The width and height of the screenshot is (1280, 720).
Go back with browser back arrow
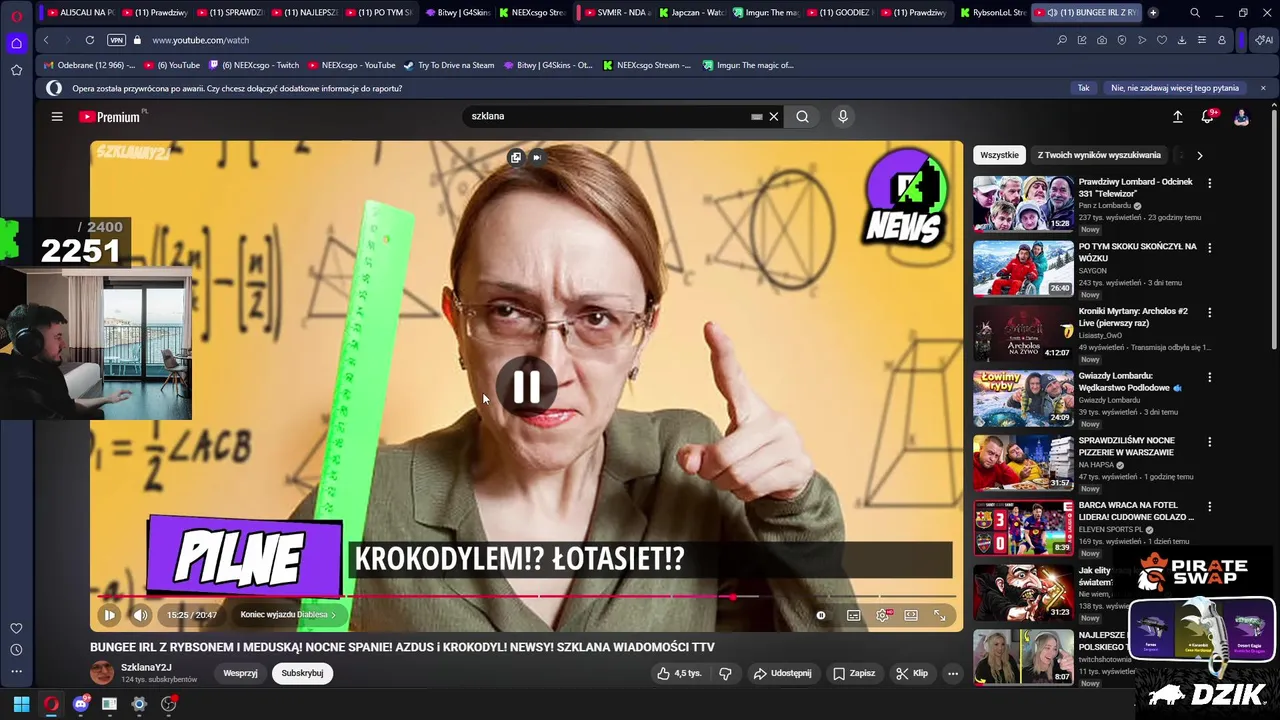(x=46, y=40)
